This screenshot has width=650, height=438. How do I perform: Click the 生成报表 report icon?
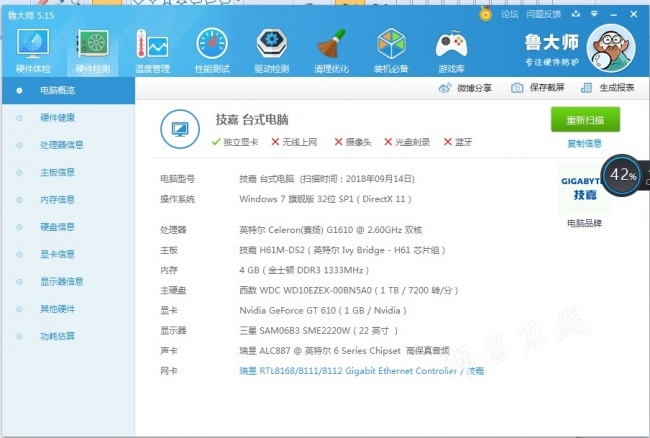(586, 88)
